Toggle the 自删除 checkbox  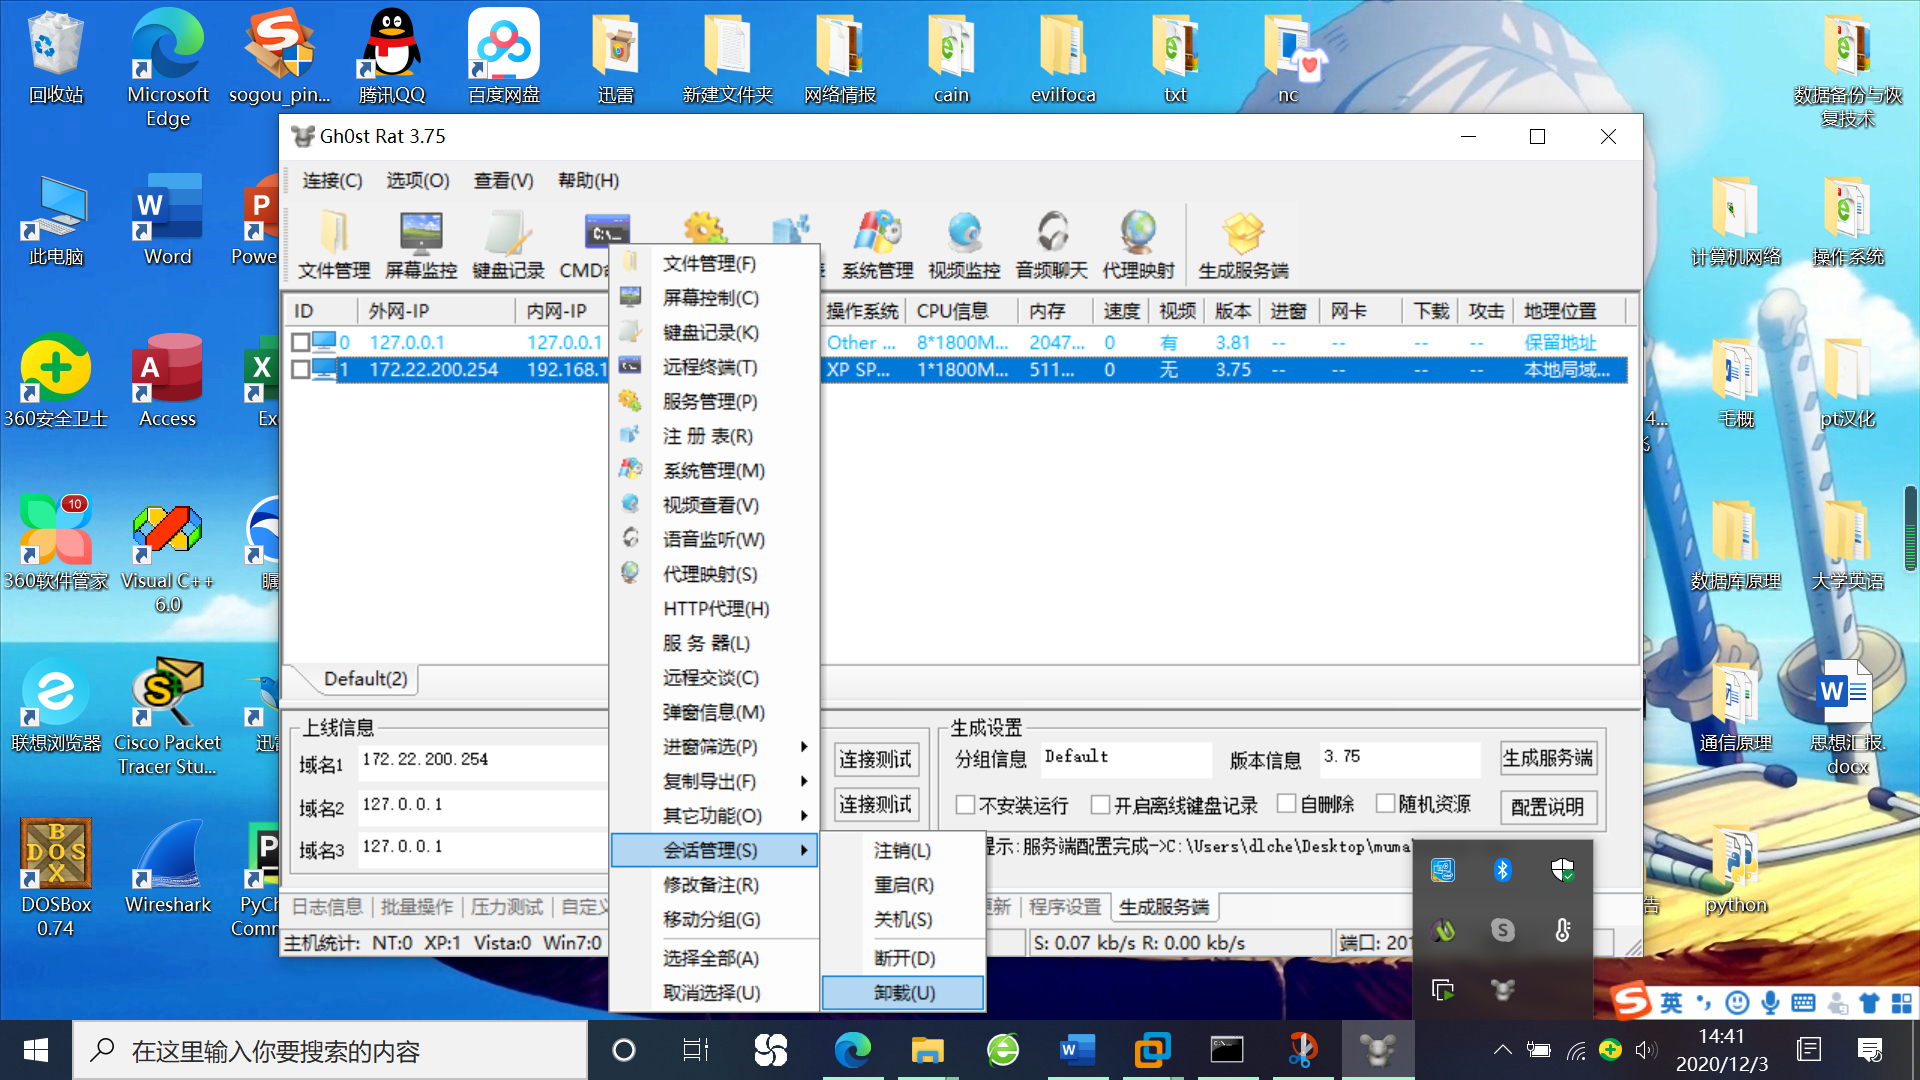[1287, 804]
